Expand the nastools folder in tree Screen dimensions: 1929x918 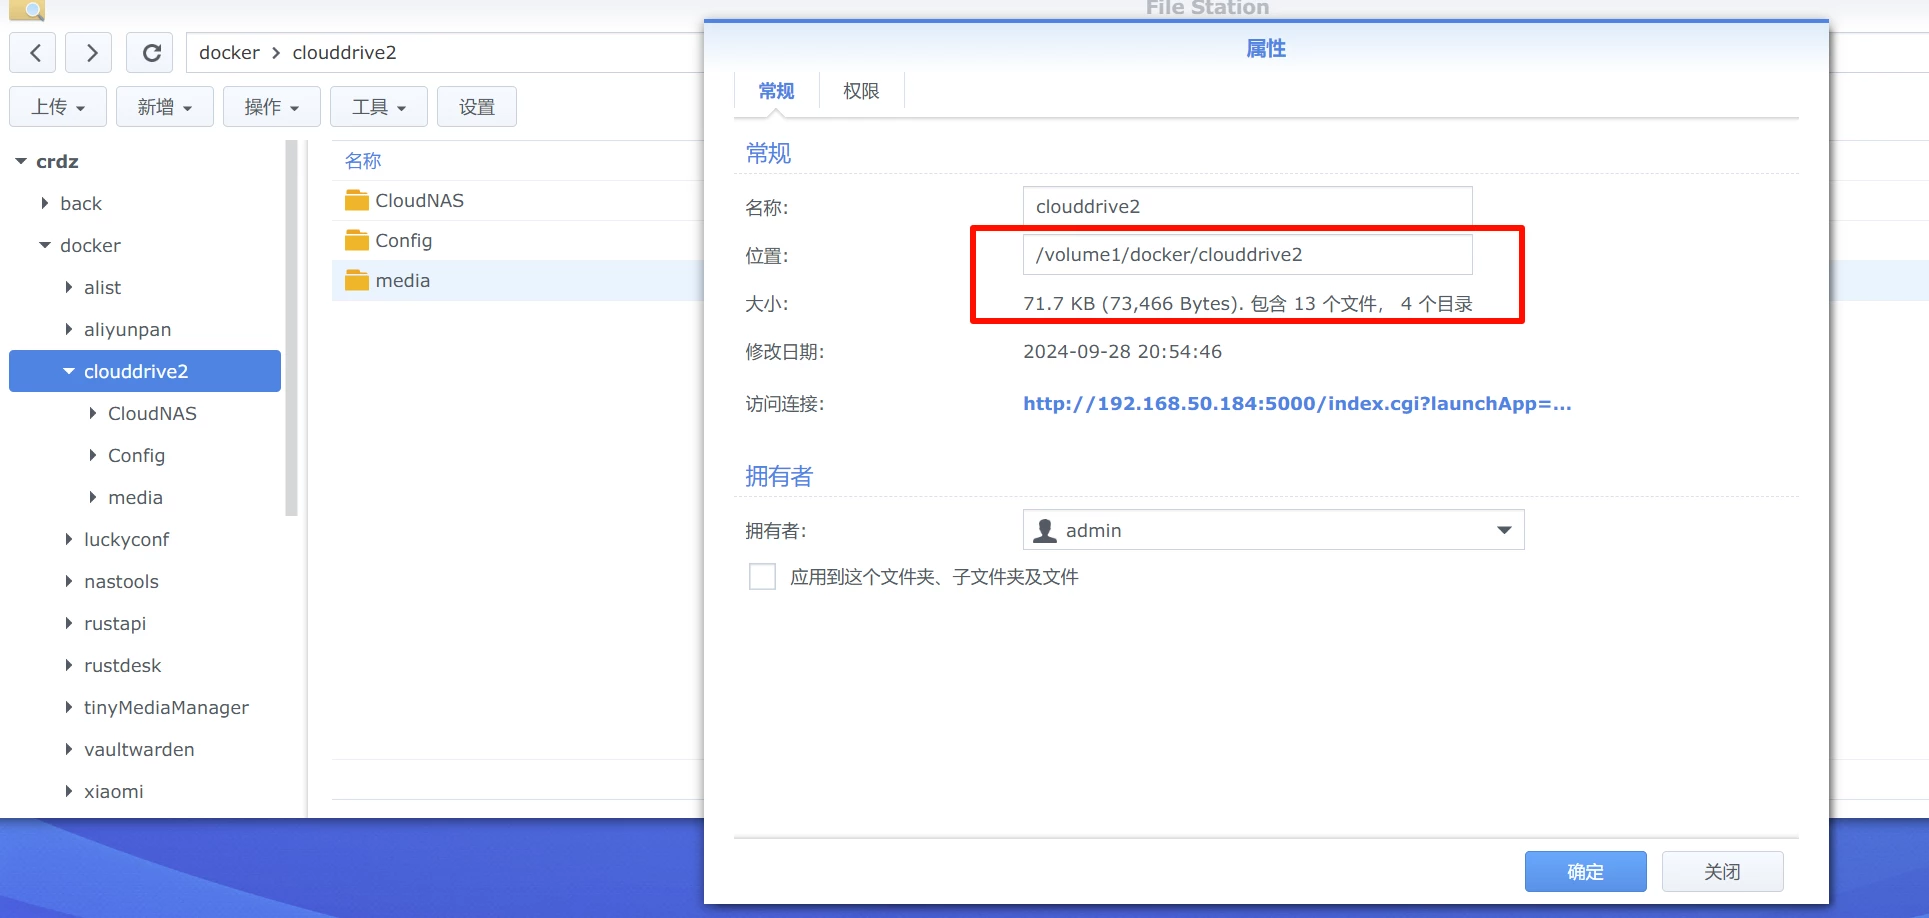point(69,581)
